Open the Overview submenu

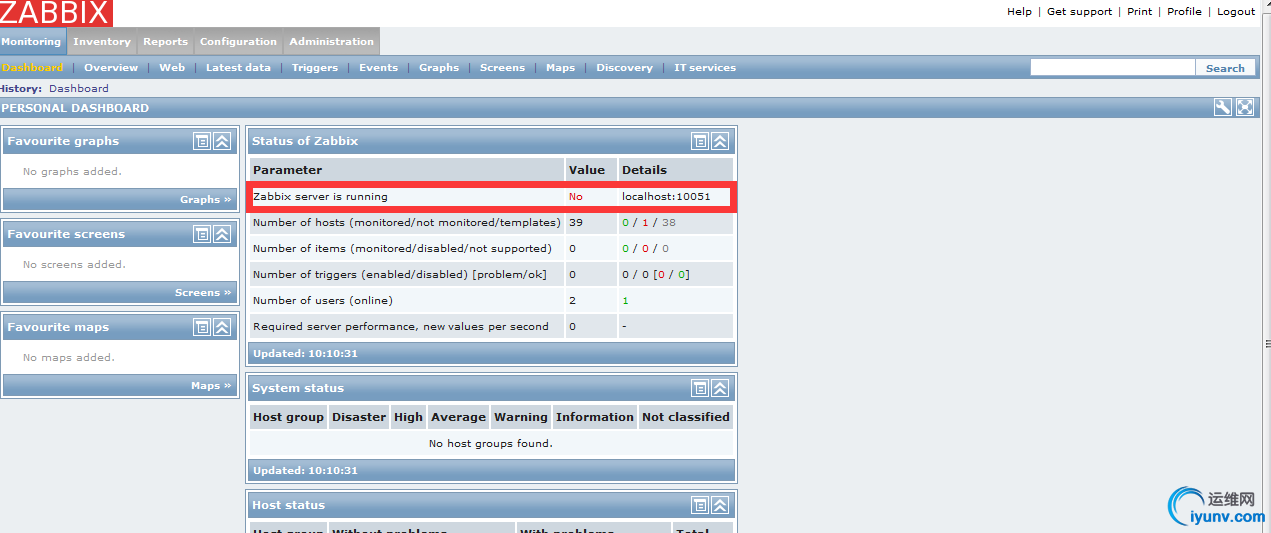point(111,68)
